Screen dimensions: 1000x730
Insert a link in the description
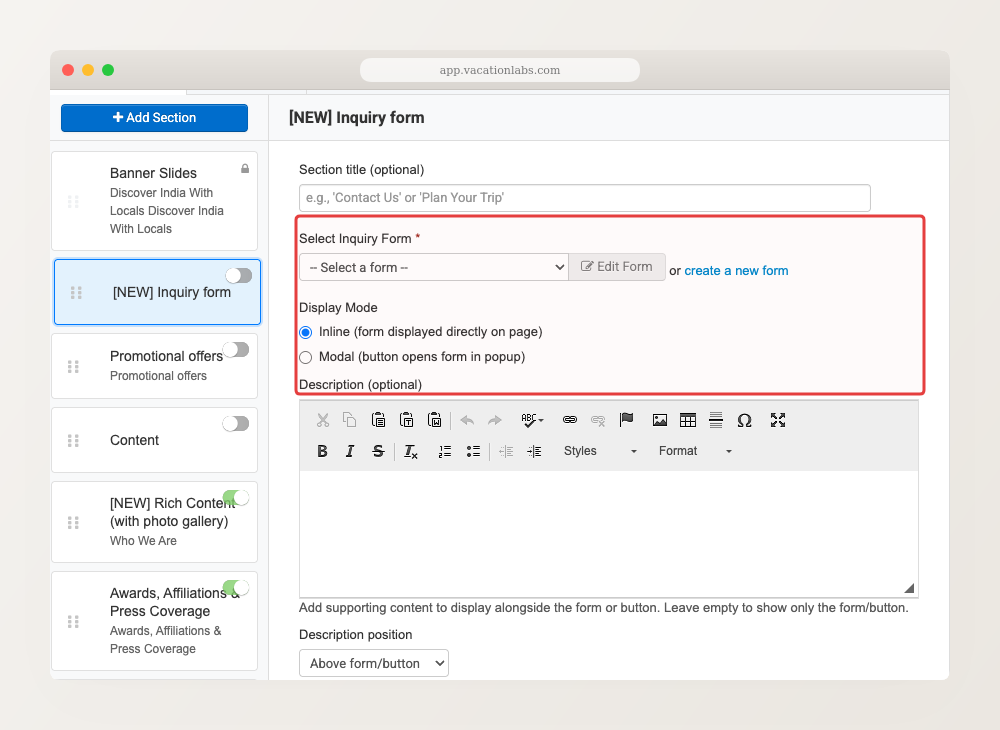[569, 420]
